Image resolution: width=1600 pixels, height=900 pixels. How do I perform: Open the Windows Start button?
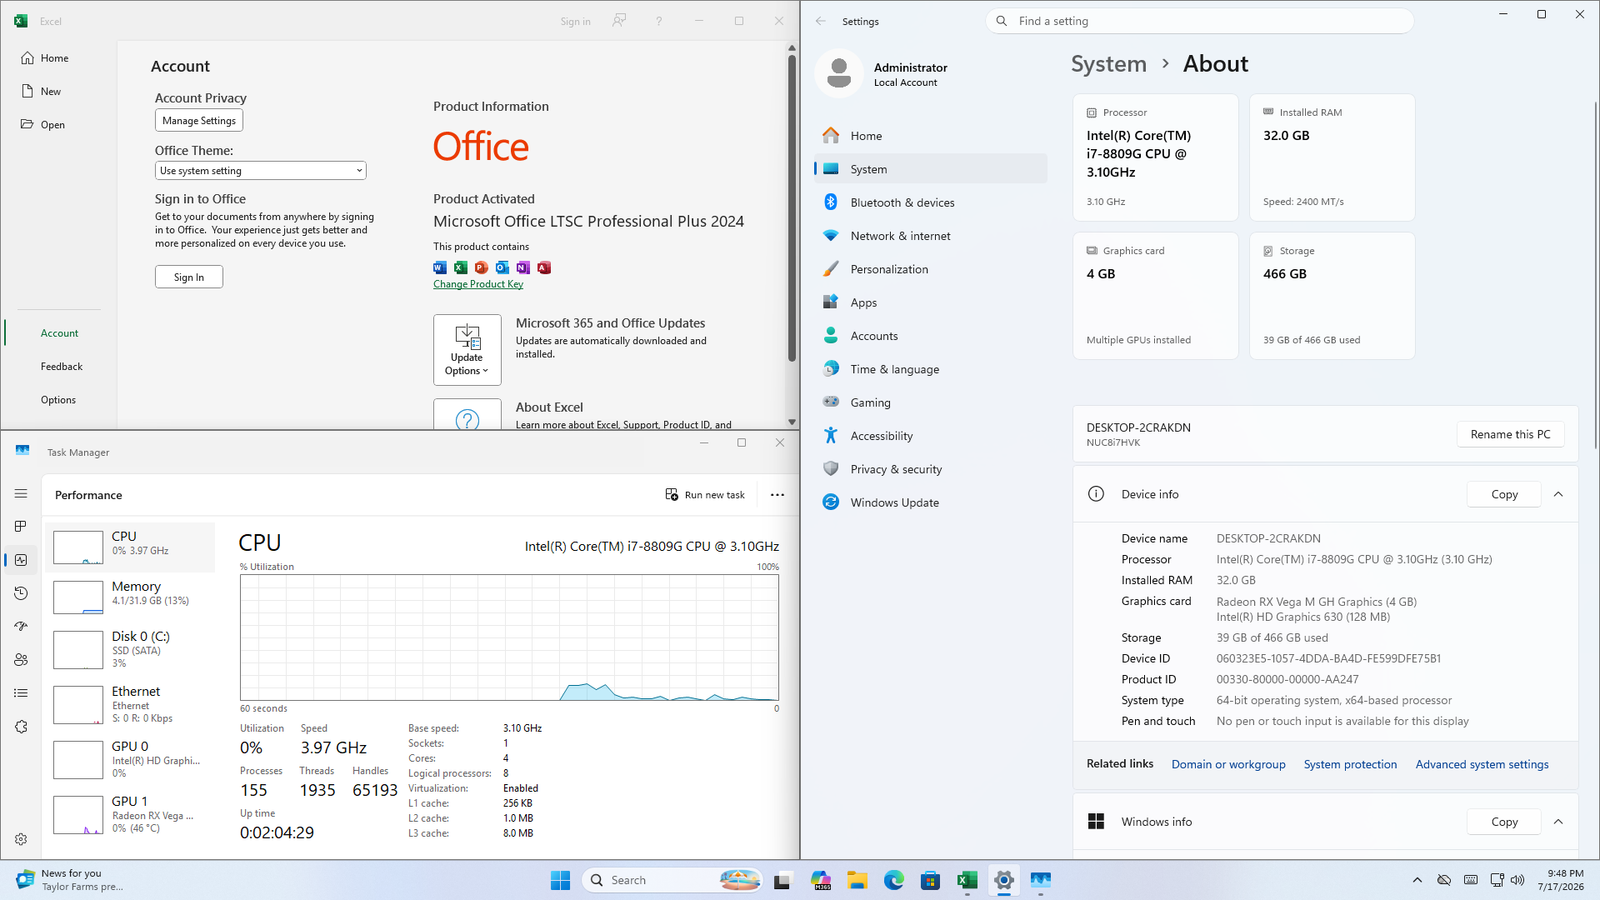coord(560,880)
